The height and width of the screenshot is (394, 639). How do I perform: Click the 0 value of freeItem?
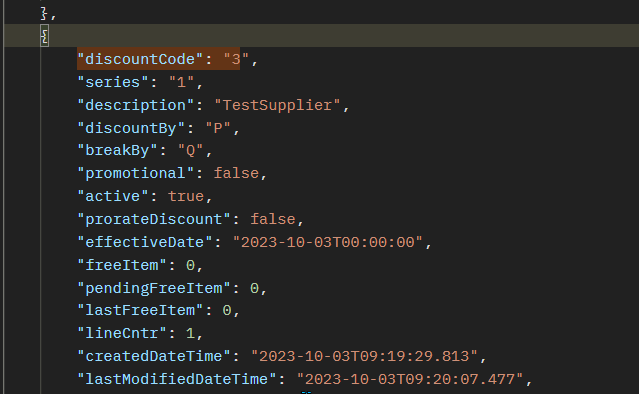[190, 266]
